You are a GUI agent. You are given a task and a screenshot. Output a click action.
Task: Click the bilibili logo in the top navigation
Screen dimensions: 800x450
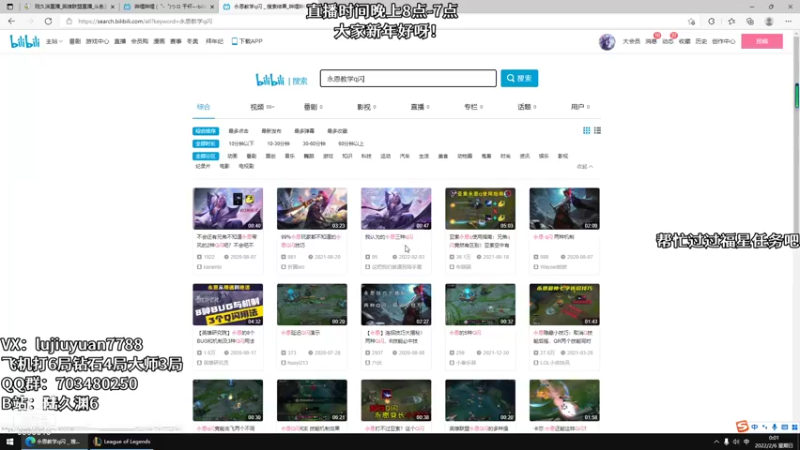click(x=24, y=41)
